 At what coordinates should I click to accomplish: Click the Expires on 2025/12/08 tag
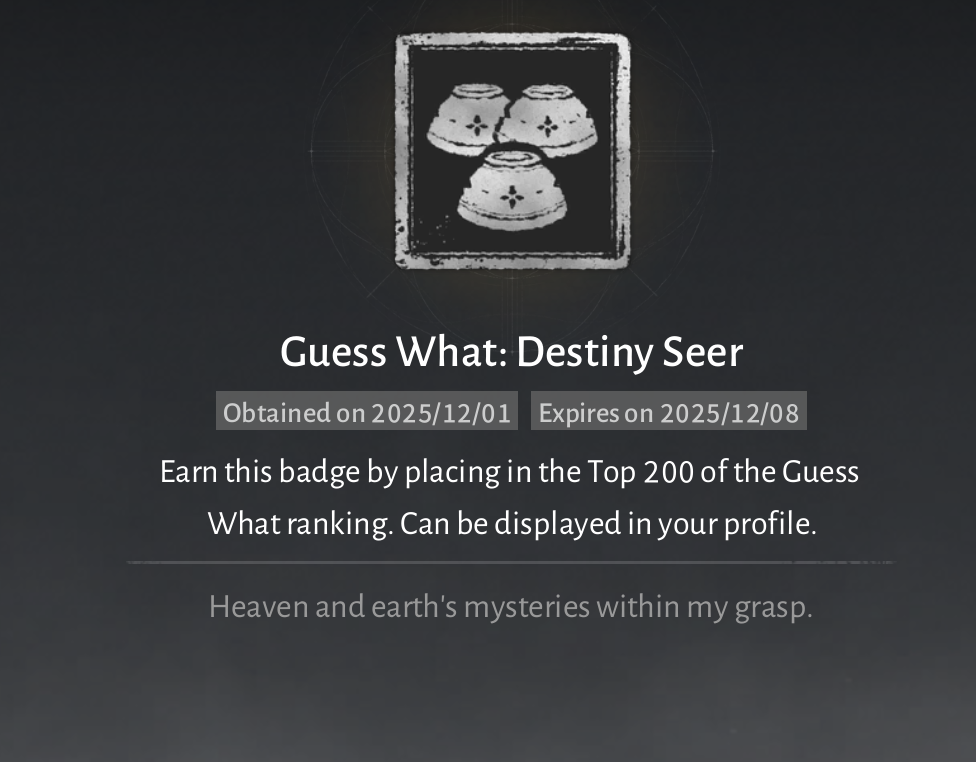pos(669,411)
